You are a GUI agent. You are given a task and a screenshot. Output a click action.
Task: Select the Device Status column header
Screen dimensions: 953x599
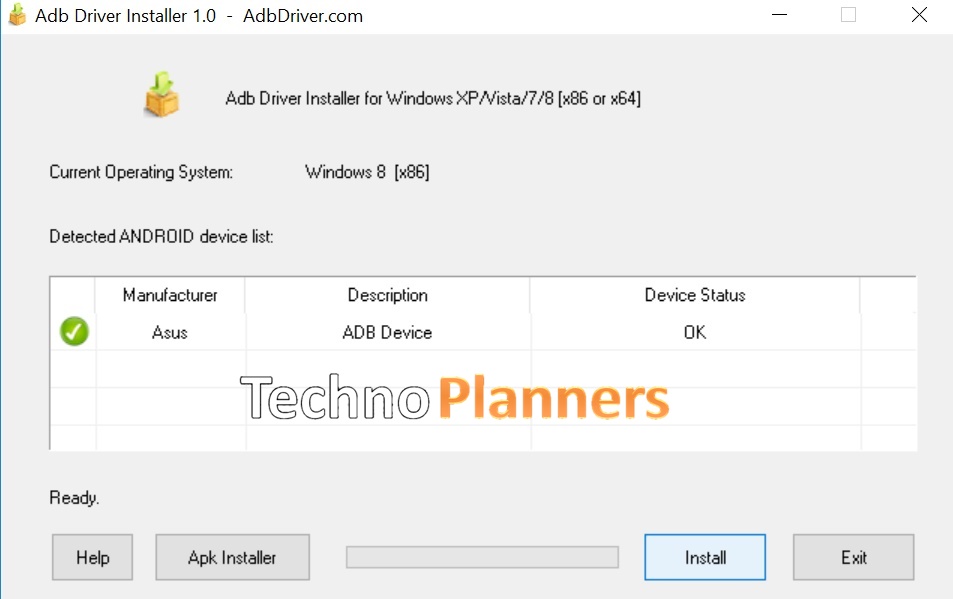click(694, 295)
